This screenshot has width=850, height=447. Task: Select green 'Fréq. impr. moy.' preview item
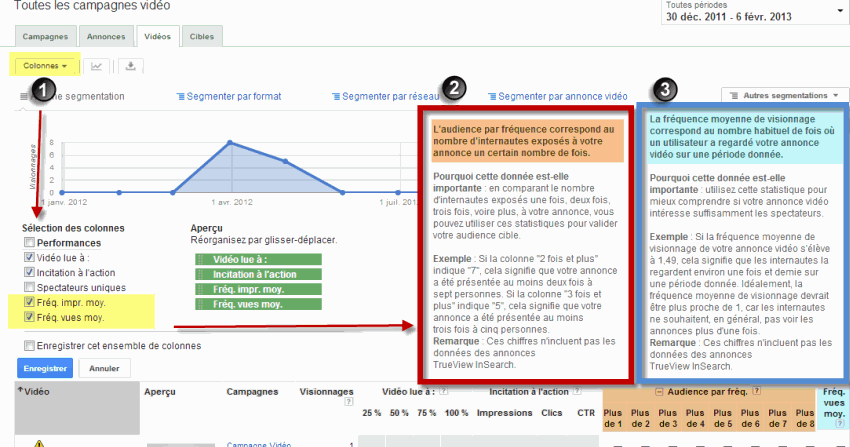pyautogui.click(x=259, y=289)
